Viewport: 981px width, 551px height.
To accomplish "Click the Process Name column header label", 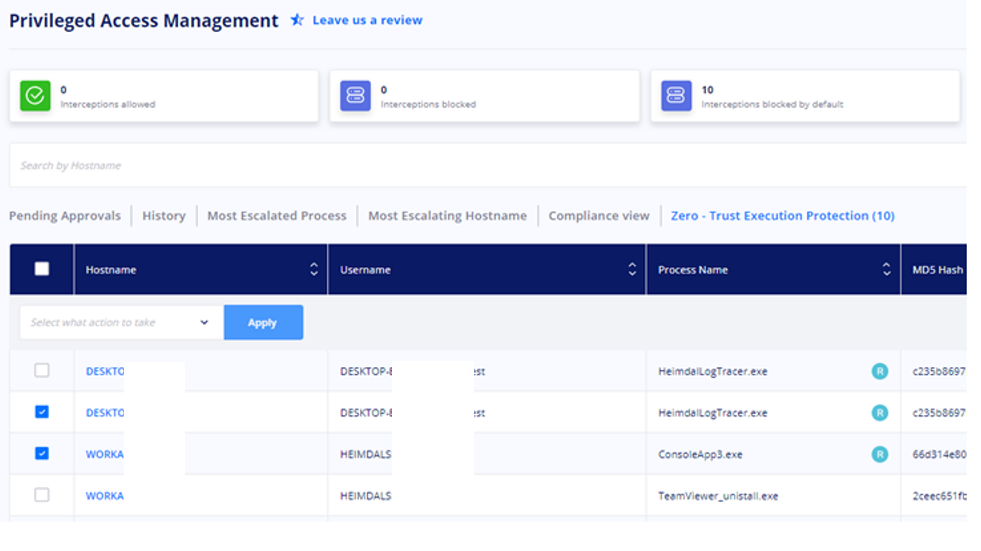I will click(x=693, y=270).
